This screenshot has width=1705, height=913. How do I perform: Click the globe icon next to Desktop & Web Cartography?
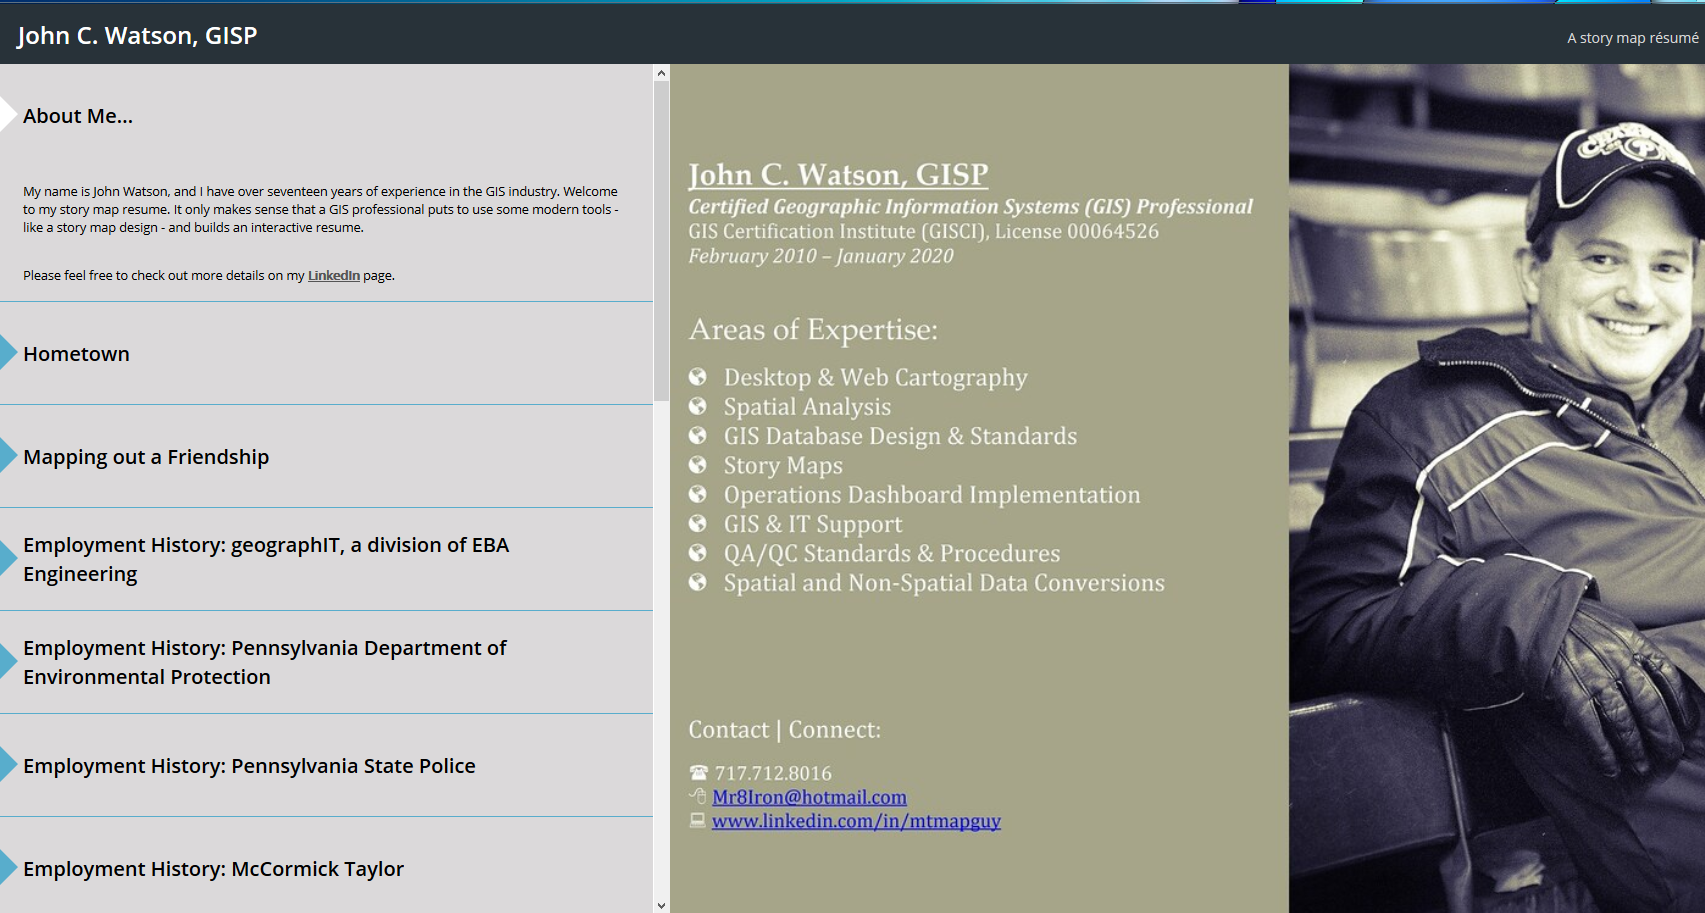697,377
